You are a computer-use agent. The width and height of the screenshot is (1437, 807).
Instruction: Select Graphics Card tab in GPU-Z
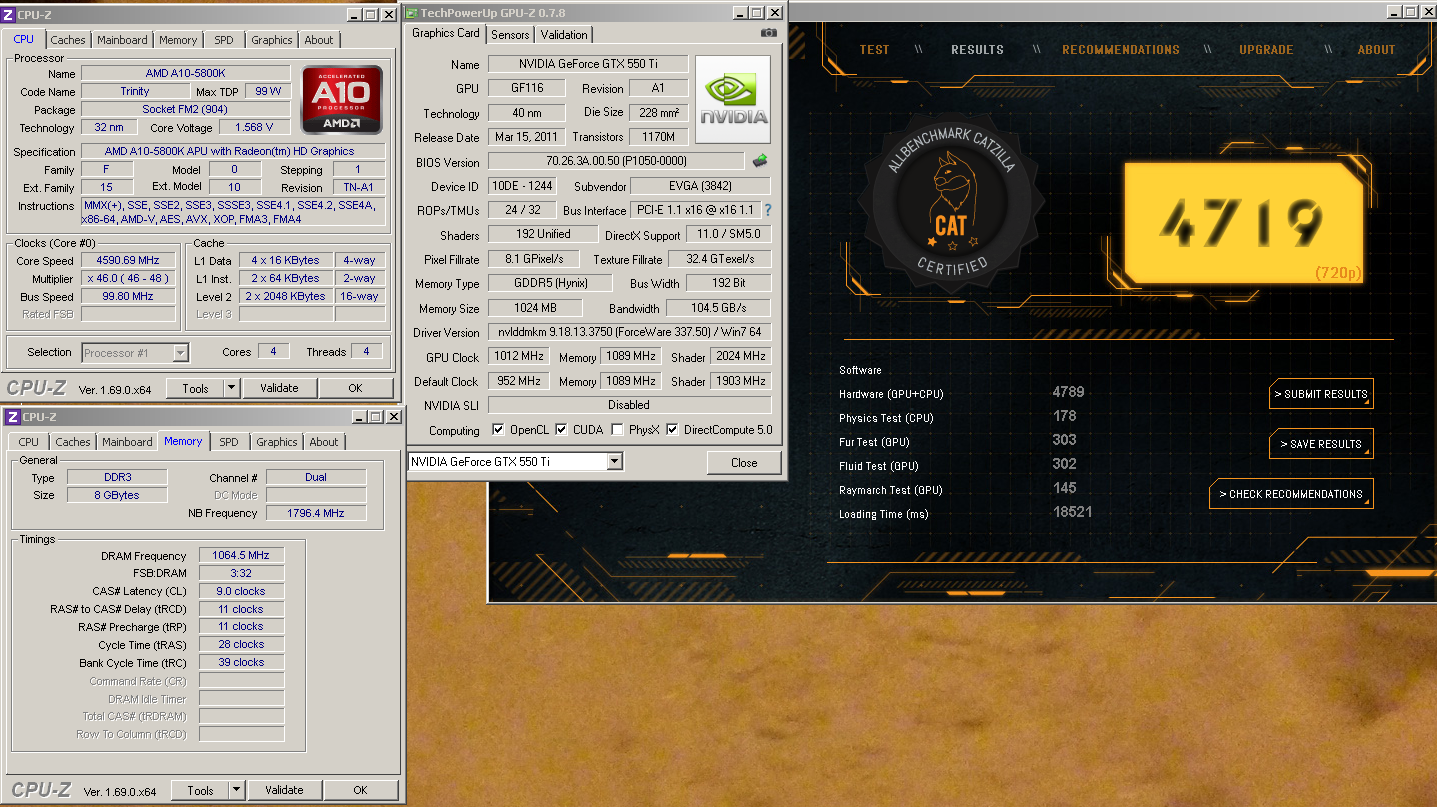[x=446, y=33]
